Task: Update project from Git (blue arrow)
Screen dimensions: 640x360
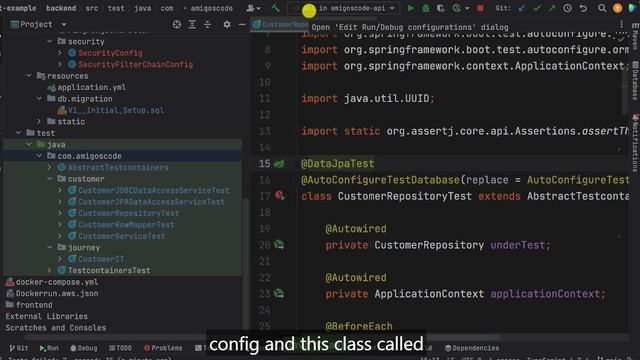Action: [x=521, y=8]
